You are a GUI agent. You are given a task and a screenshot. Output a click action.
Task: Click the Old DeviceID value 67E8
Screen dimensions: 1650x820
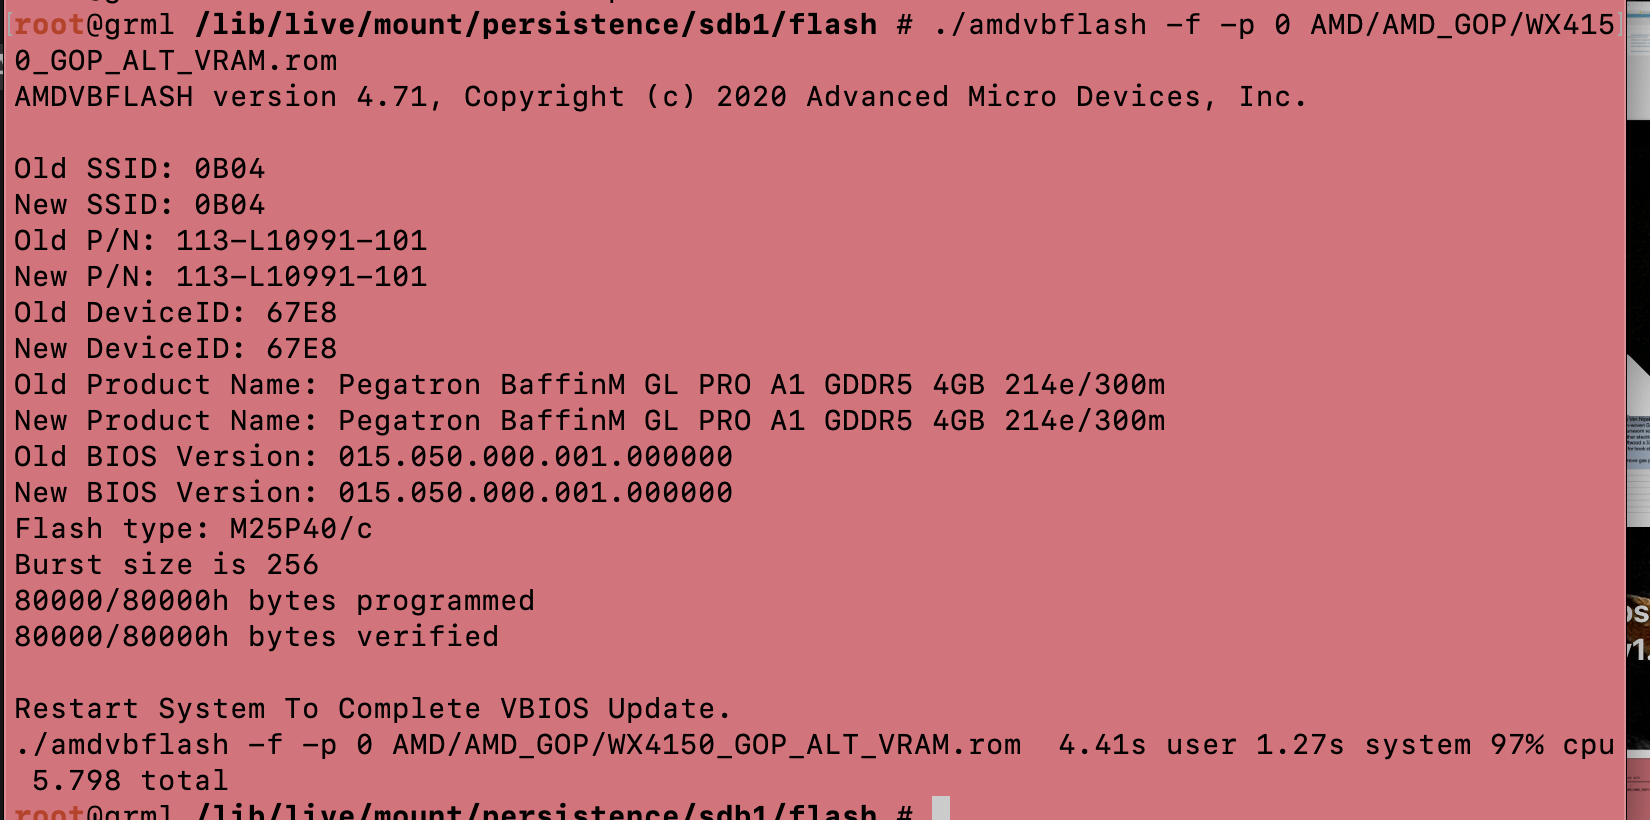(301, 313)
